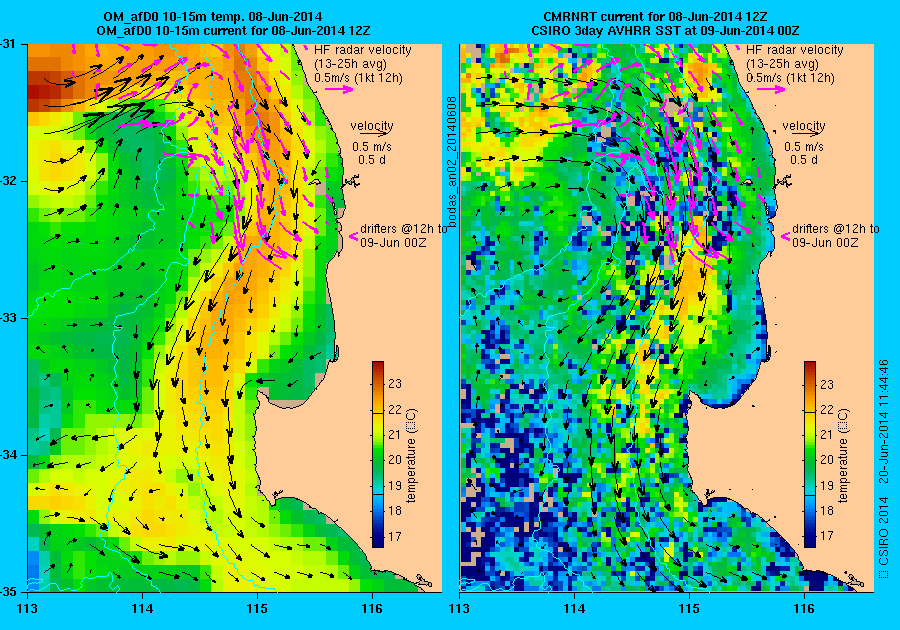This screenshot has height=630, width=900.
Task: Click the right map temperature color bar
Action: coord(810,454)
